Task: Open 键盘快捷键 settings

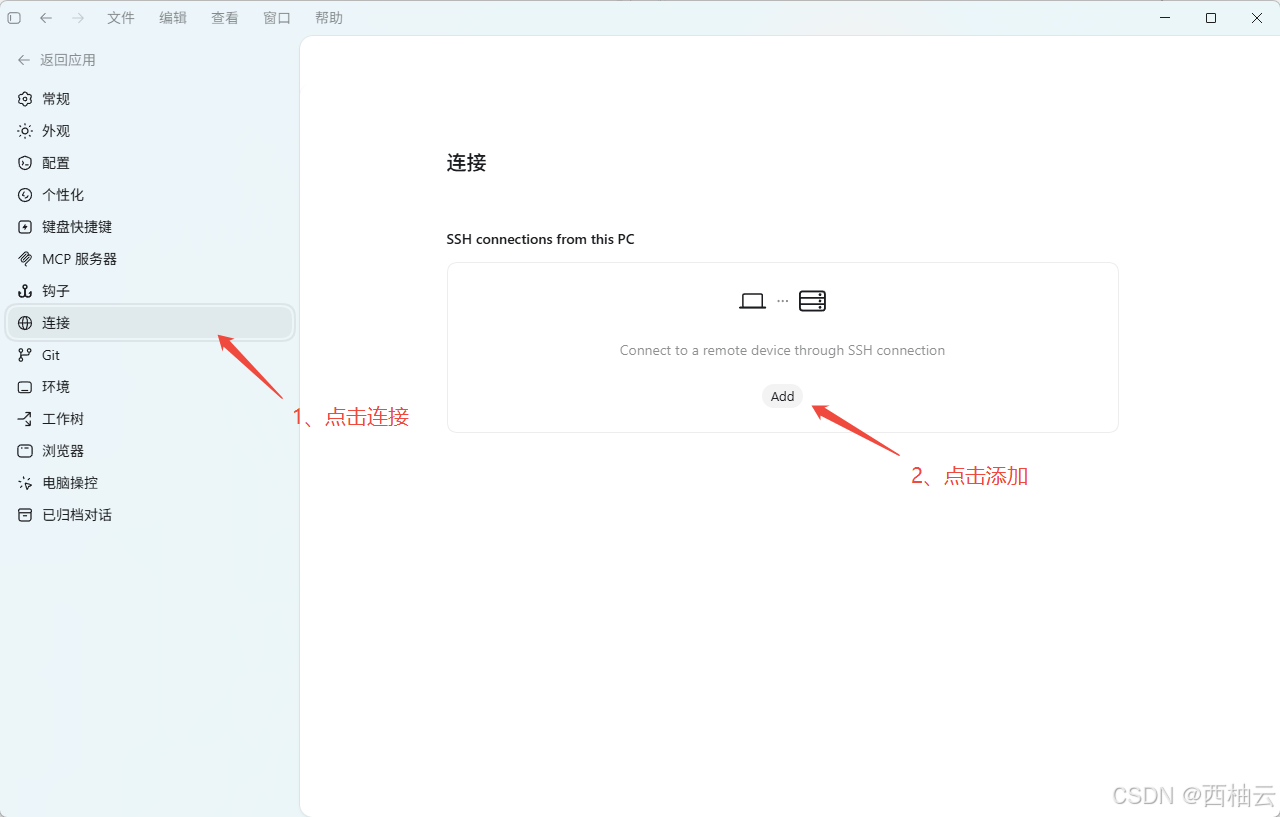Action: (150, 227)
